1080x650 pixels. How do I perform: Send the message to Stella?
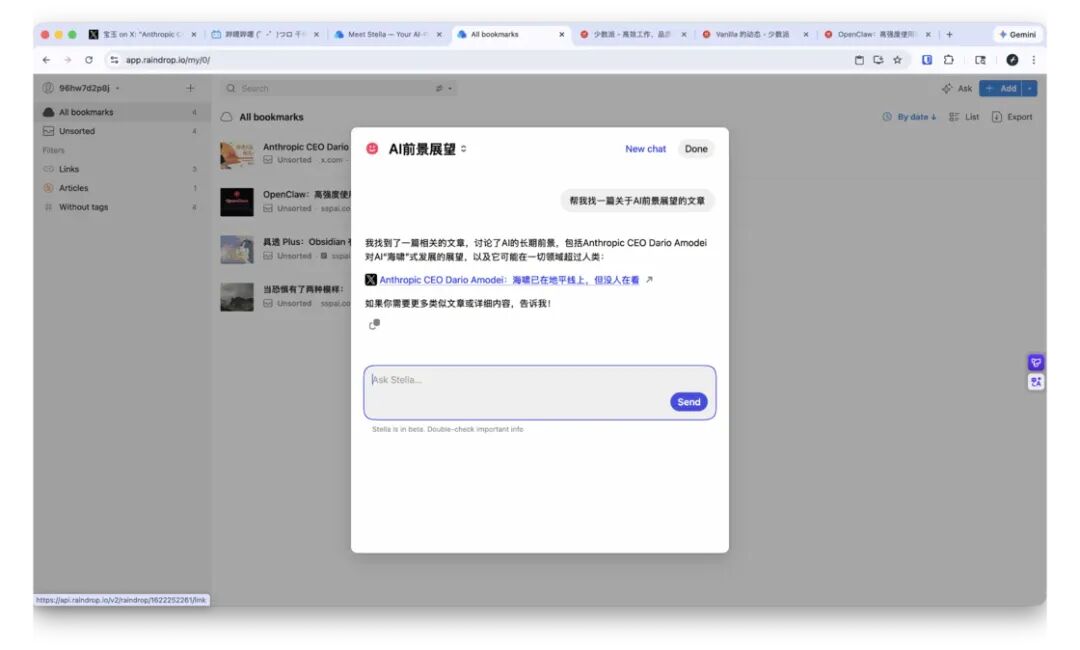[688, 402]
